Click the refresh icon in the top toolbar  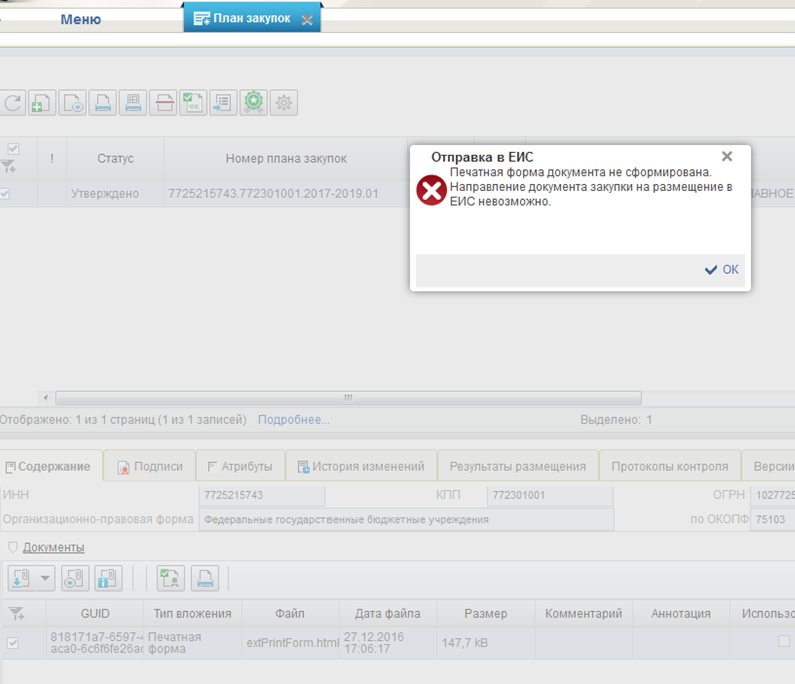[13, 102]
